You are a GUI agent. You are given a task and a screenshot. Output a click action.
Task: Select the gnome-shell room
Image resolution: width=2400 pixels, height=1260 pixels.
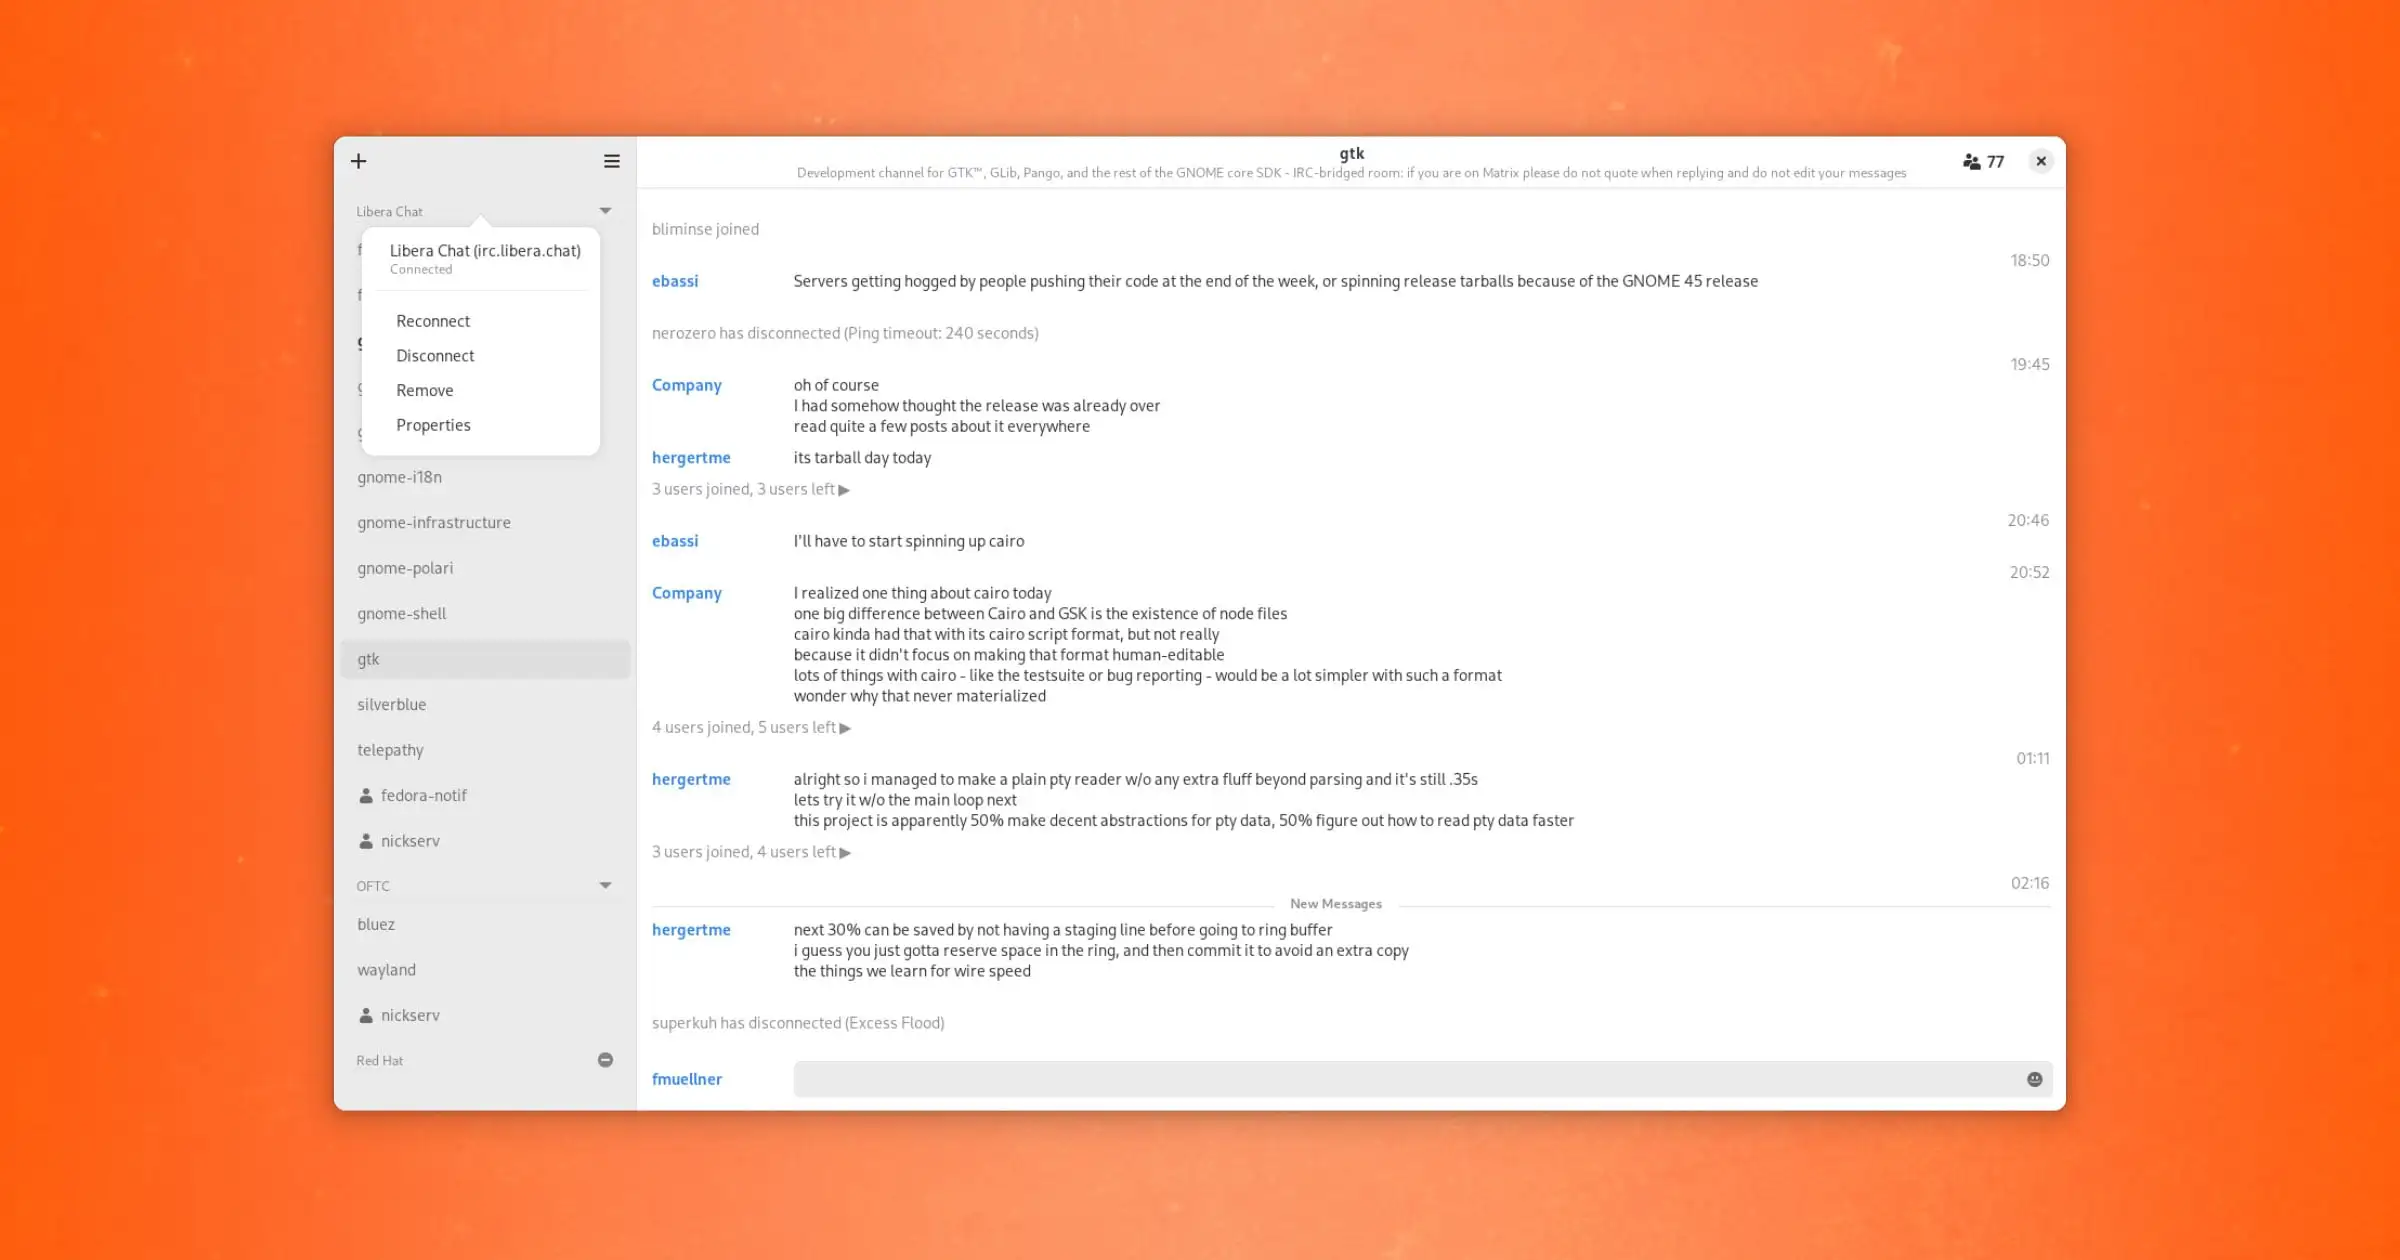(x=485, y=613)
